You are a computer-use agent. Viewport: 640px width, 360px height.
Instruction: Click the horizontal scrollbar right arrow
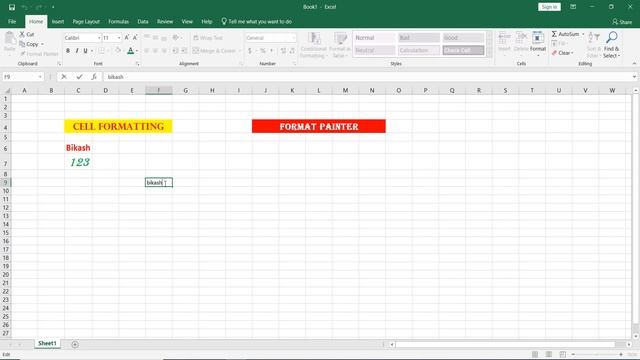point(629,344)
